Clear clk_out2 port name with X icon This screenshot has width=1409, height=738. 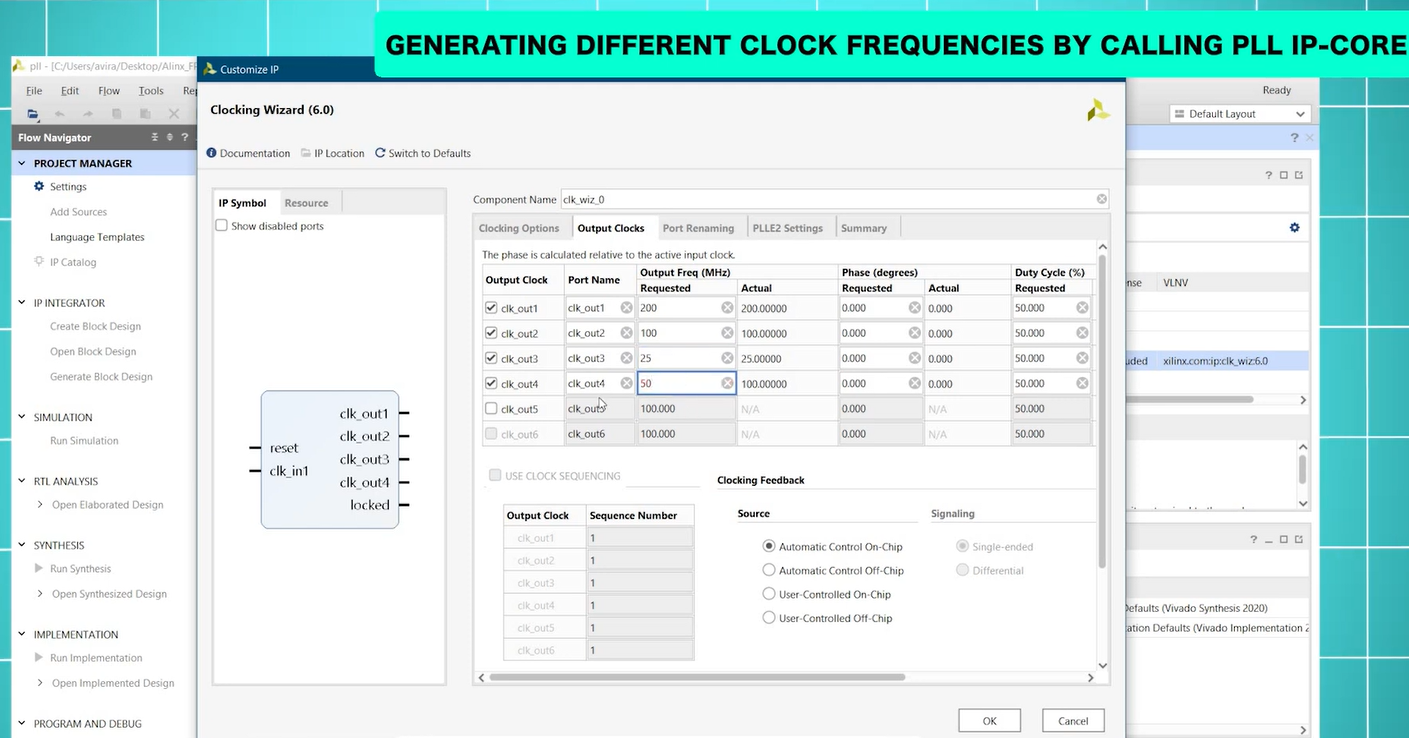click(626, 333)
